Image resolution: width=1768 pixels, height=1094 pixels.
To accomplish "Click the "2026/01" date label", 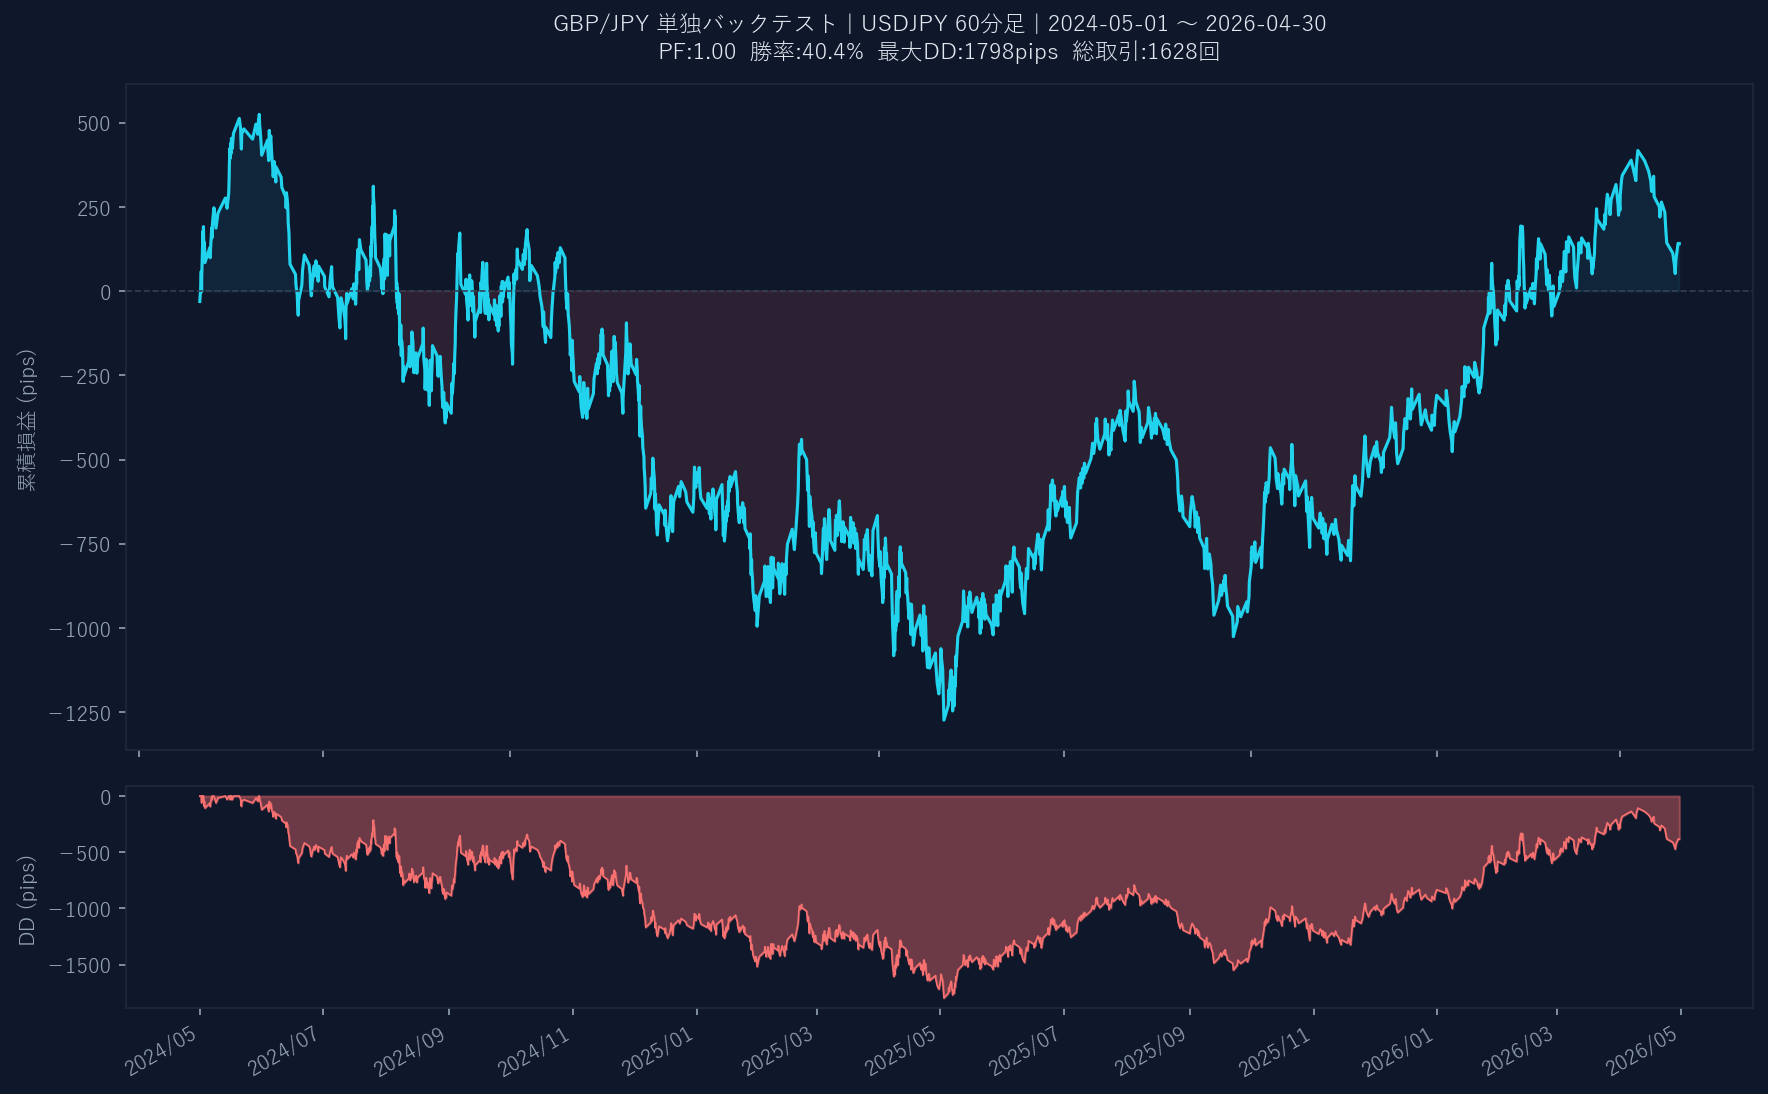I will [1400, 1050].
